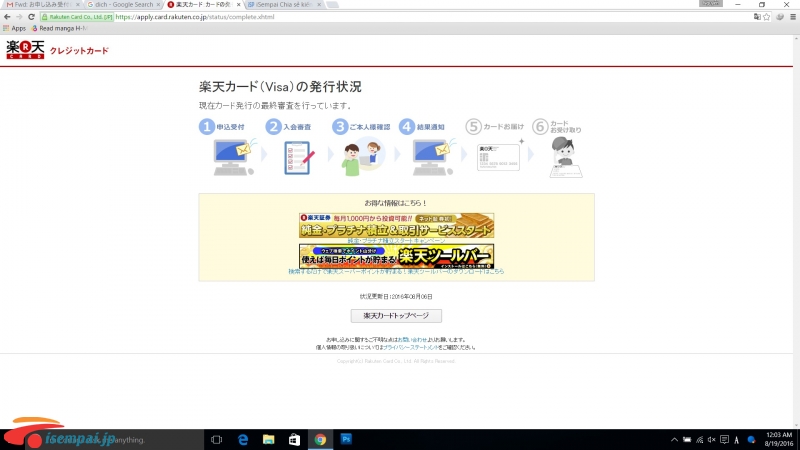
Task: Open the Windows Store taskbar icon
Action: (x=294, y=440)
